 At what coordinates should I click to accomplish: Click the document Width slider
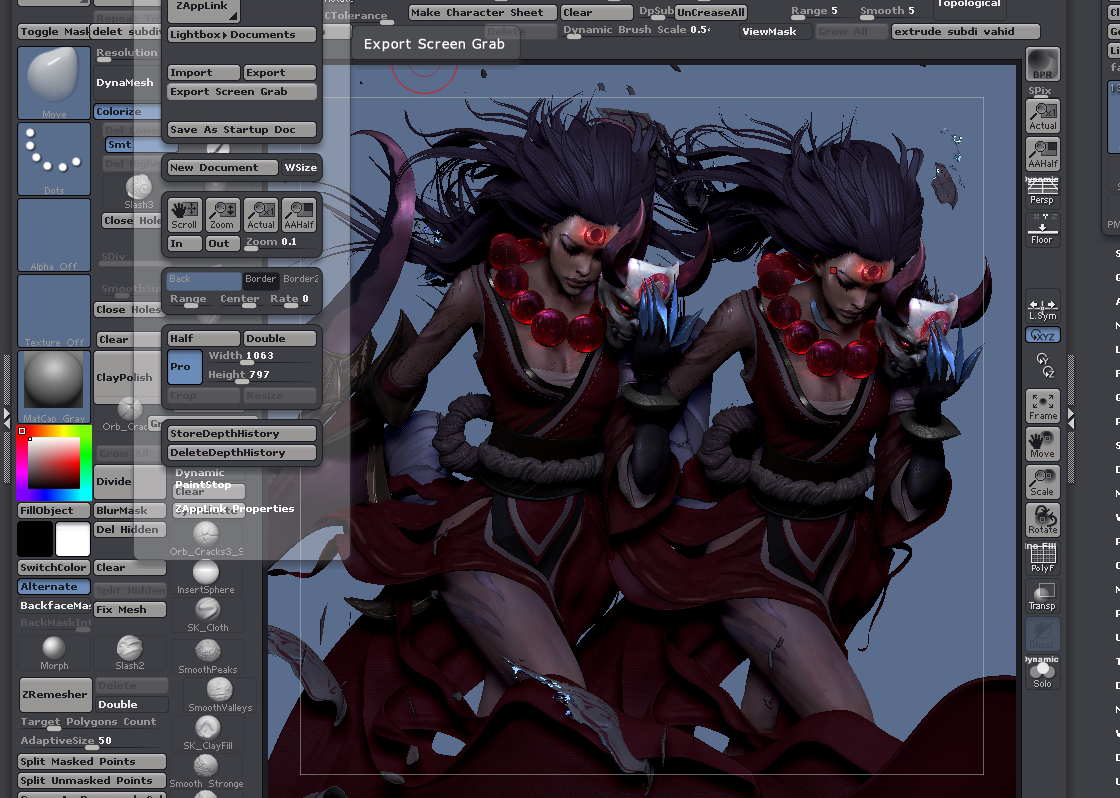pos(261,356)
